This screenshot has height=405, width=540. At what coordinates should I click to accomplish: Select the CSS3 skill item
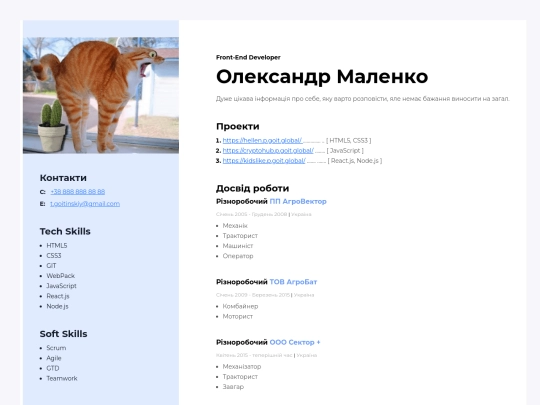pos(54,256)
